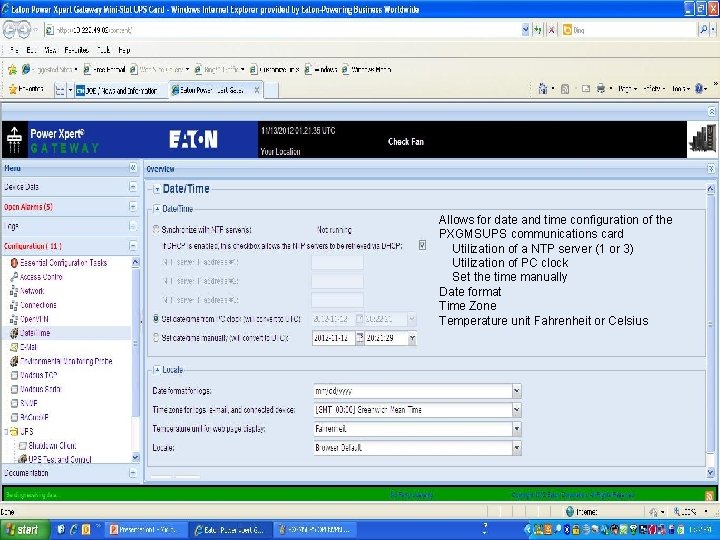Viewport: 720px width, 540px height.
Task: Select Set date/time from PC clock radio
Action: tap(156, 318)
